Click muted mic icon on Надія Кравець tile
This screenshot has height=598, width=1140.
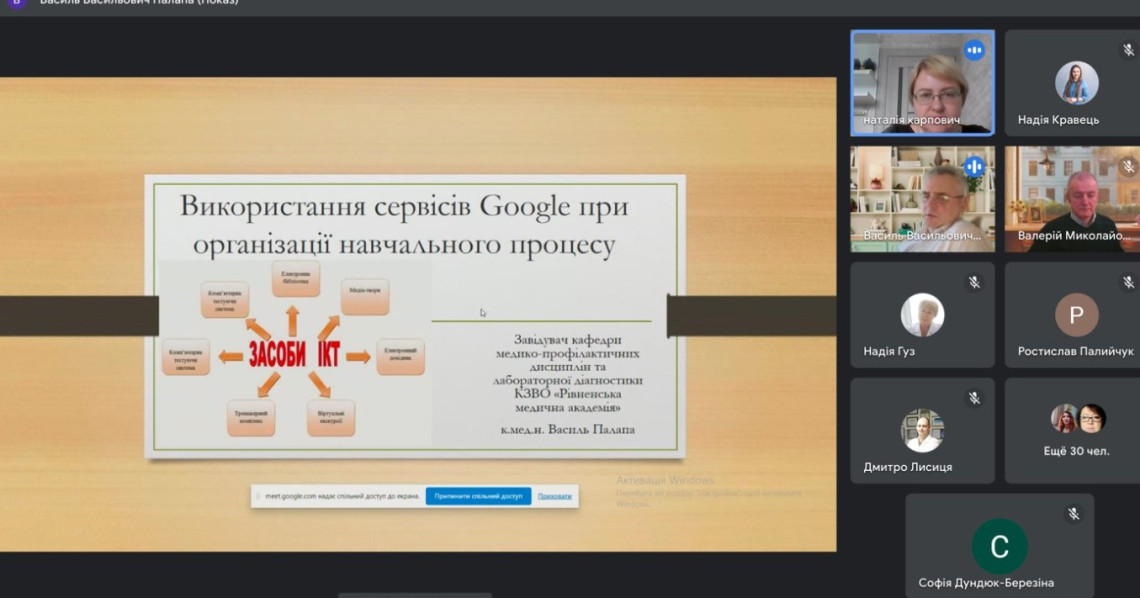point(1128,50)
